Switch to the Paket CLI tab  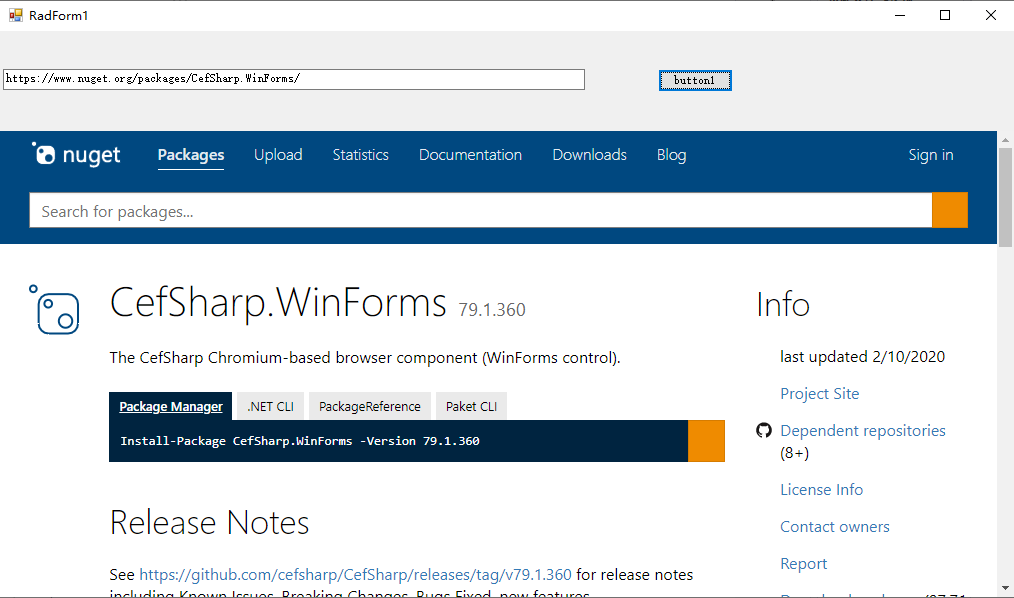point(471,406)
